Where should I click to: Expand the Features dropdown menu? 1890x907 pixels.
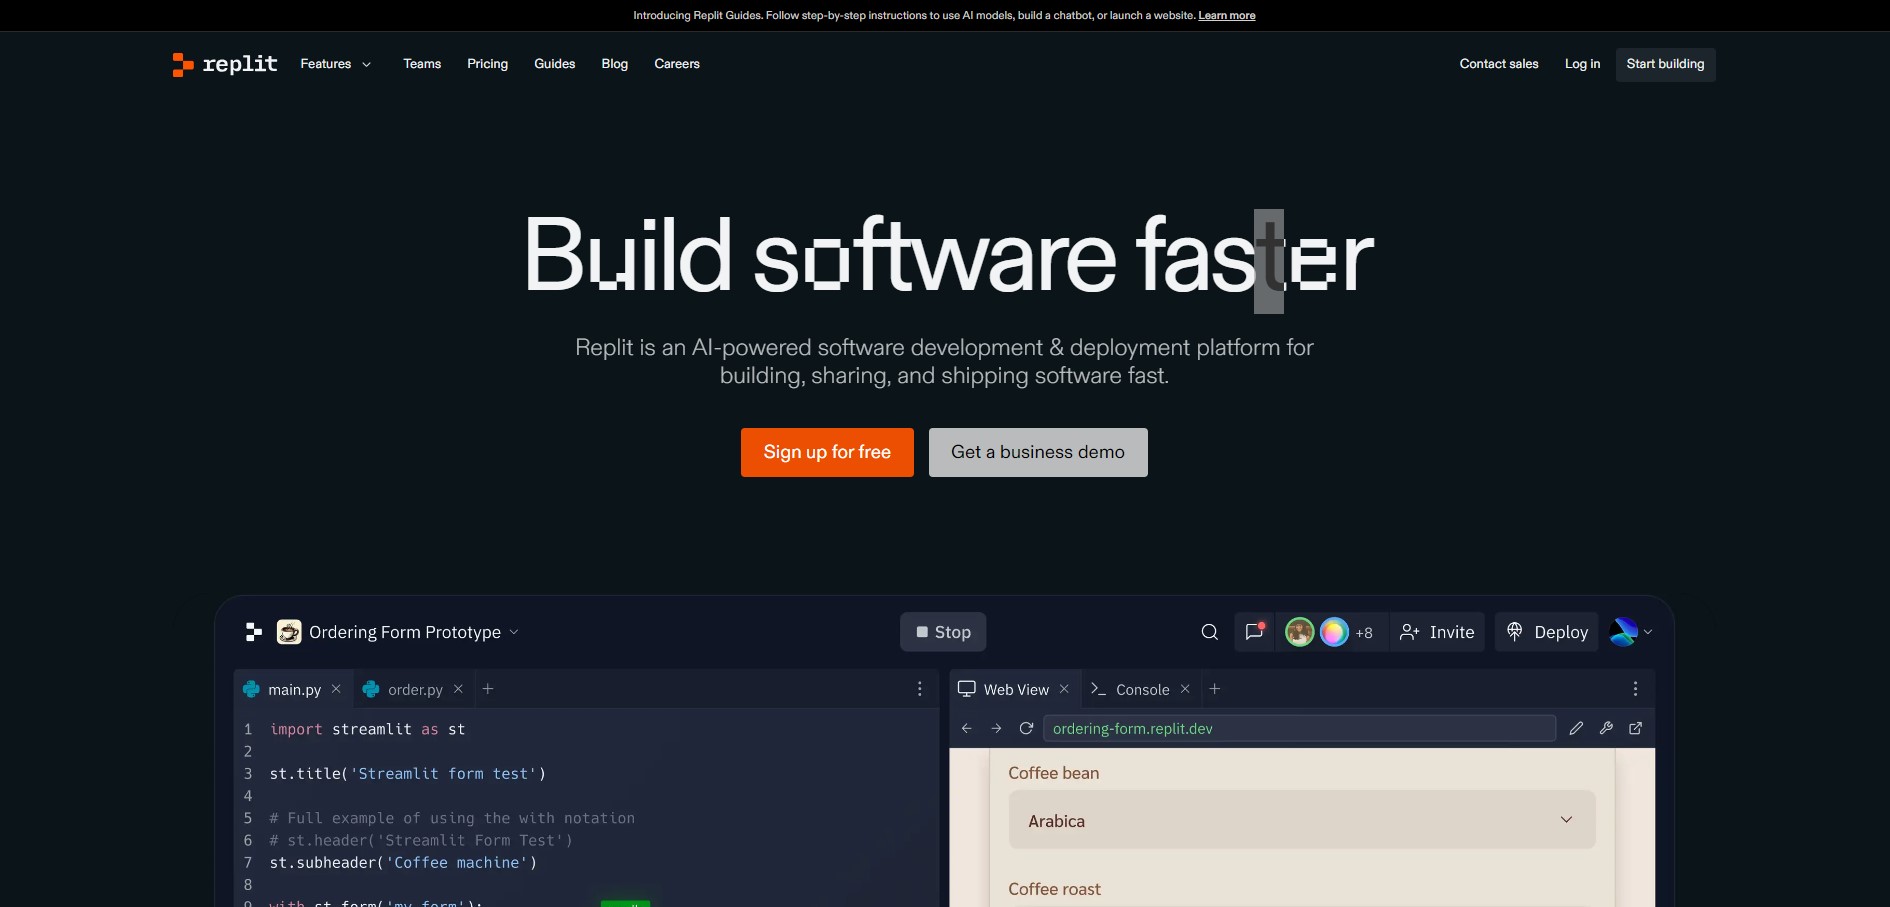[x=336, y=64]
